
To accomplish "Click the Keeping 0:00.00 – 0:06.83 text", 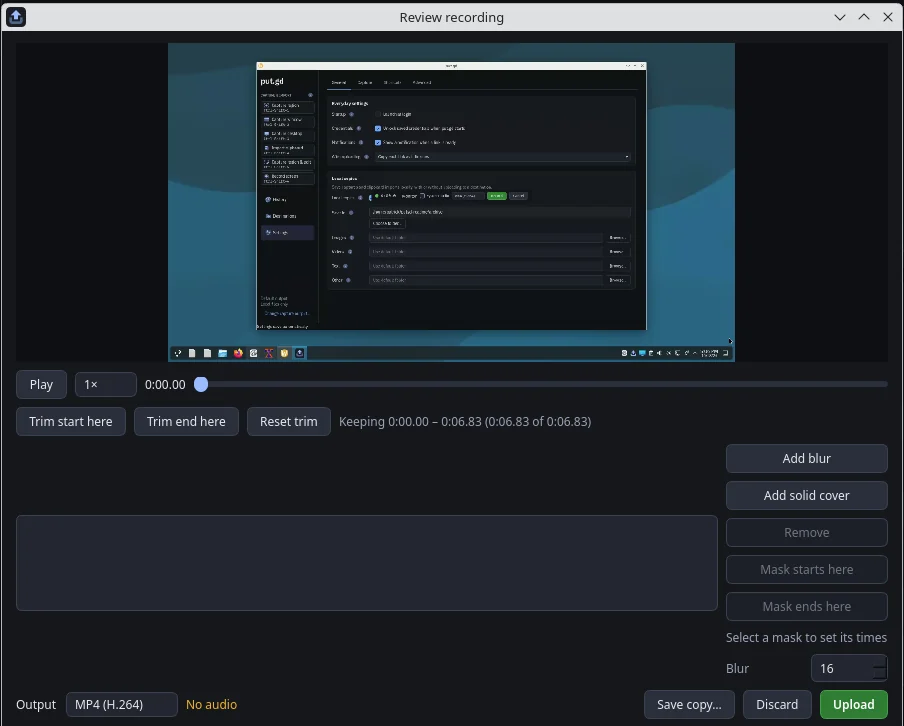I will click(465, 422).
